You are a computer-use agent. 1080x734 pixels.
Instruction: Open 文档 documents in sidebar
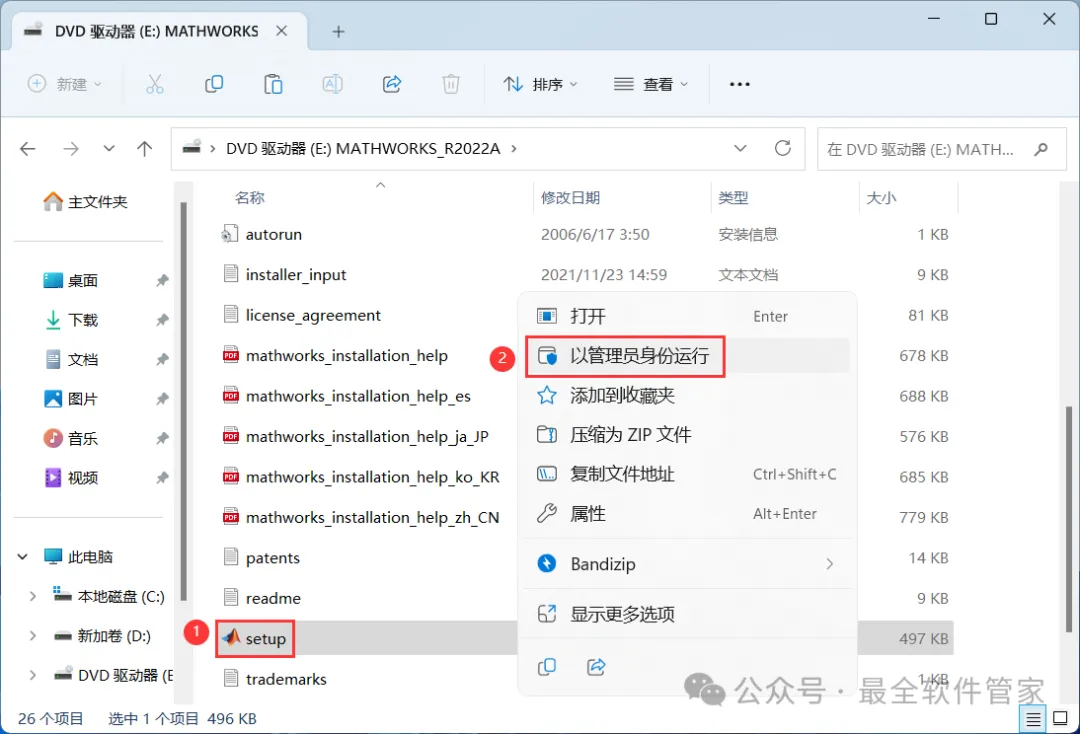coord(71,359)
